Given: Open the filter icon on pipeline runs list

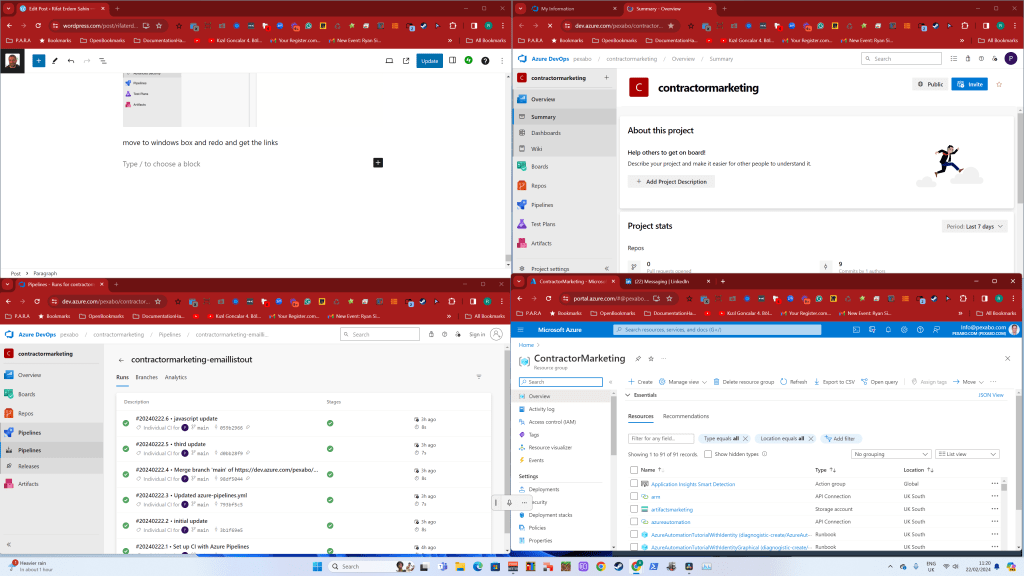Looking at the screenshot, I should pyautogui.click(x=479, y=377).
